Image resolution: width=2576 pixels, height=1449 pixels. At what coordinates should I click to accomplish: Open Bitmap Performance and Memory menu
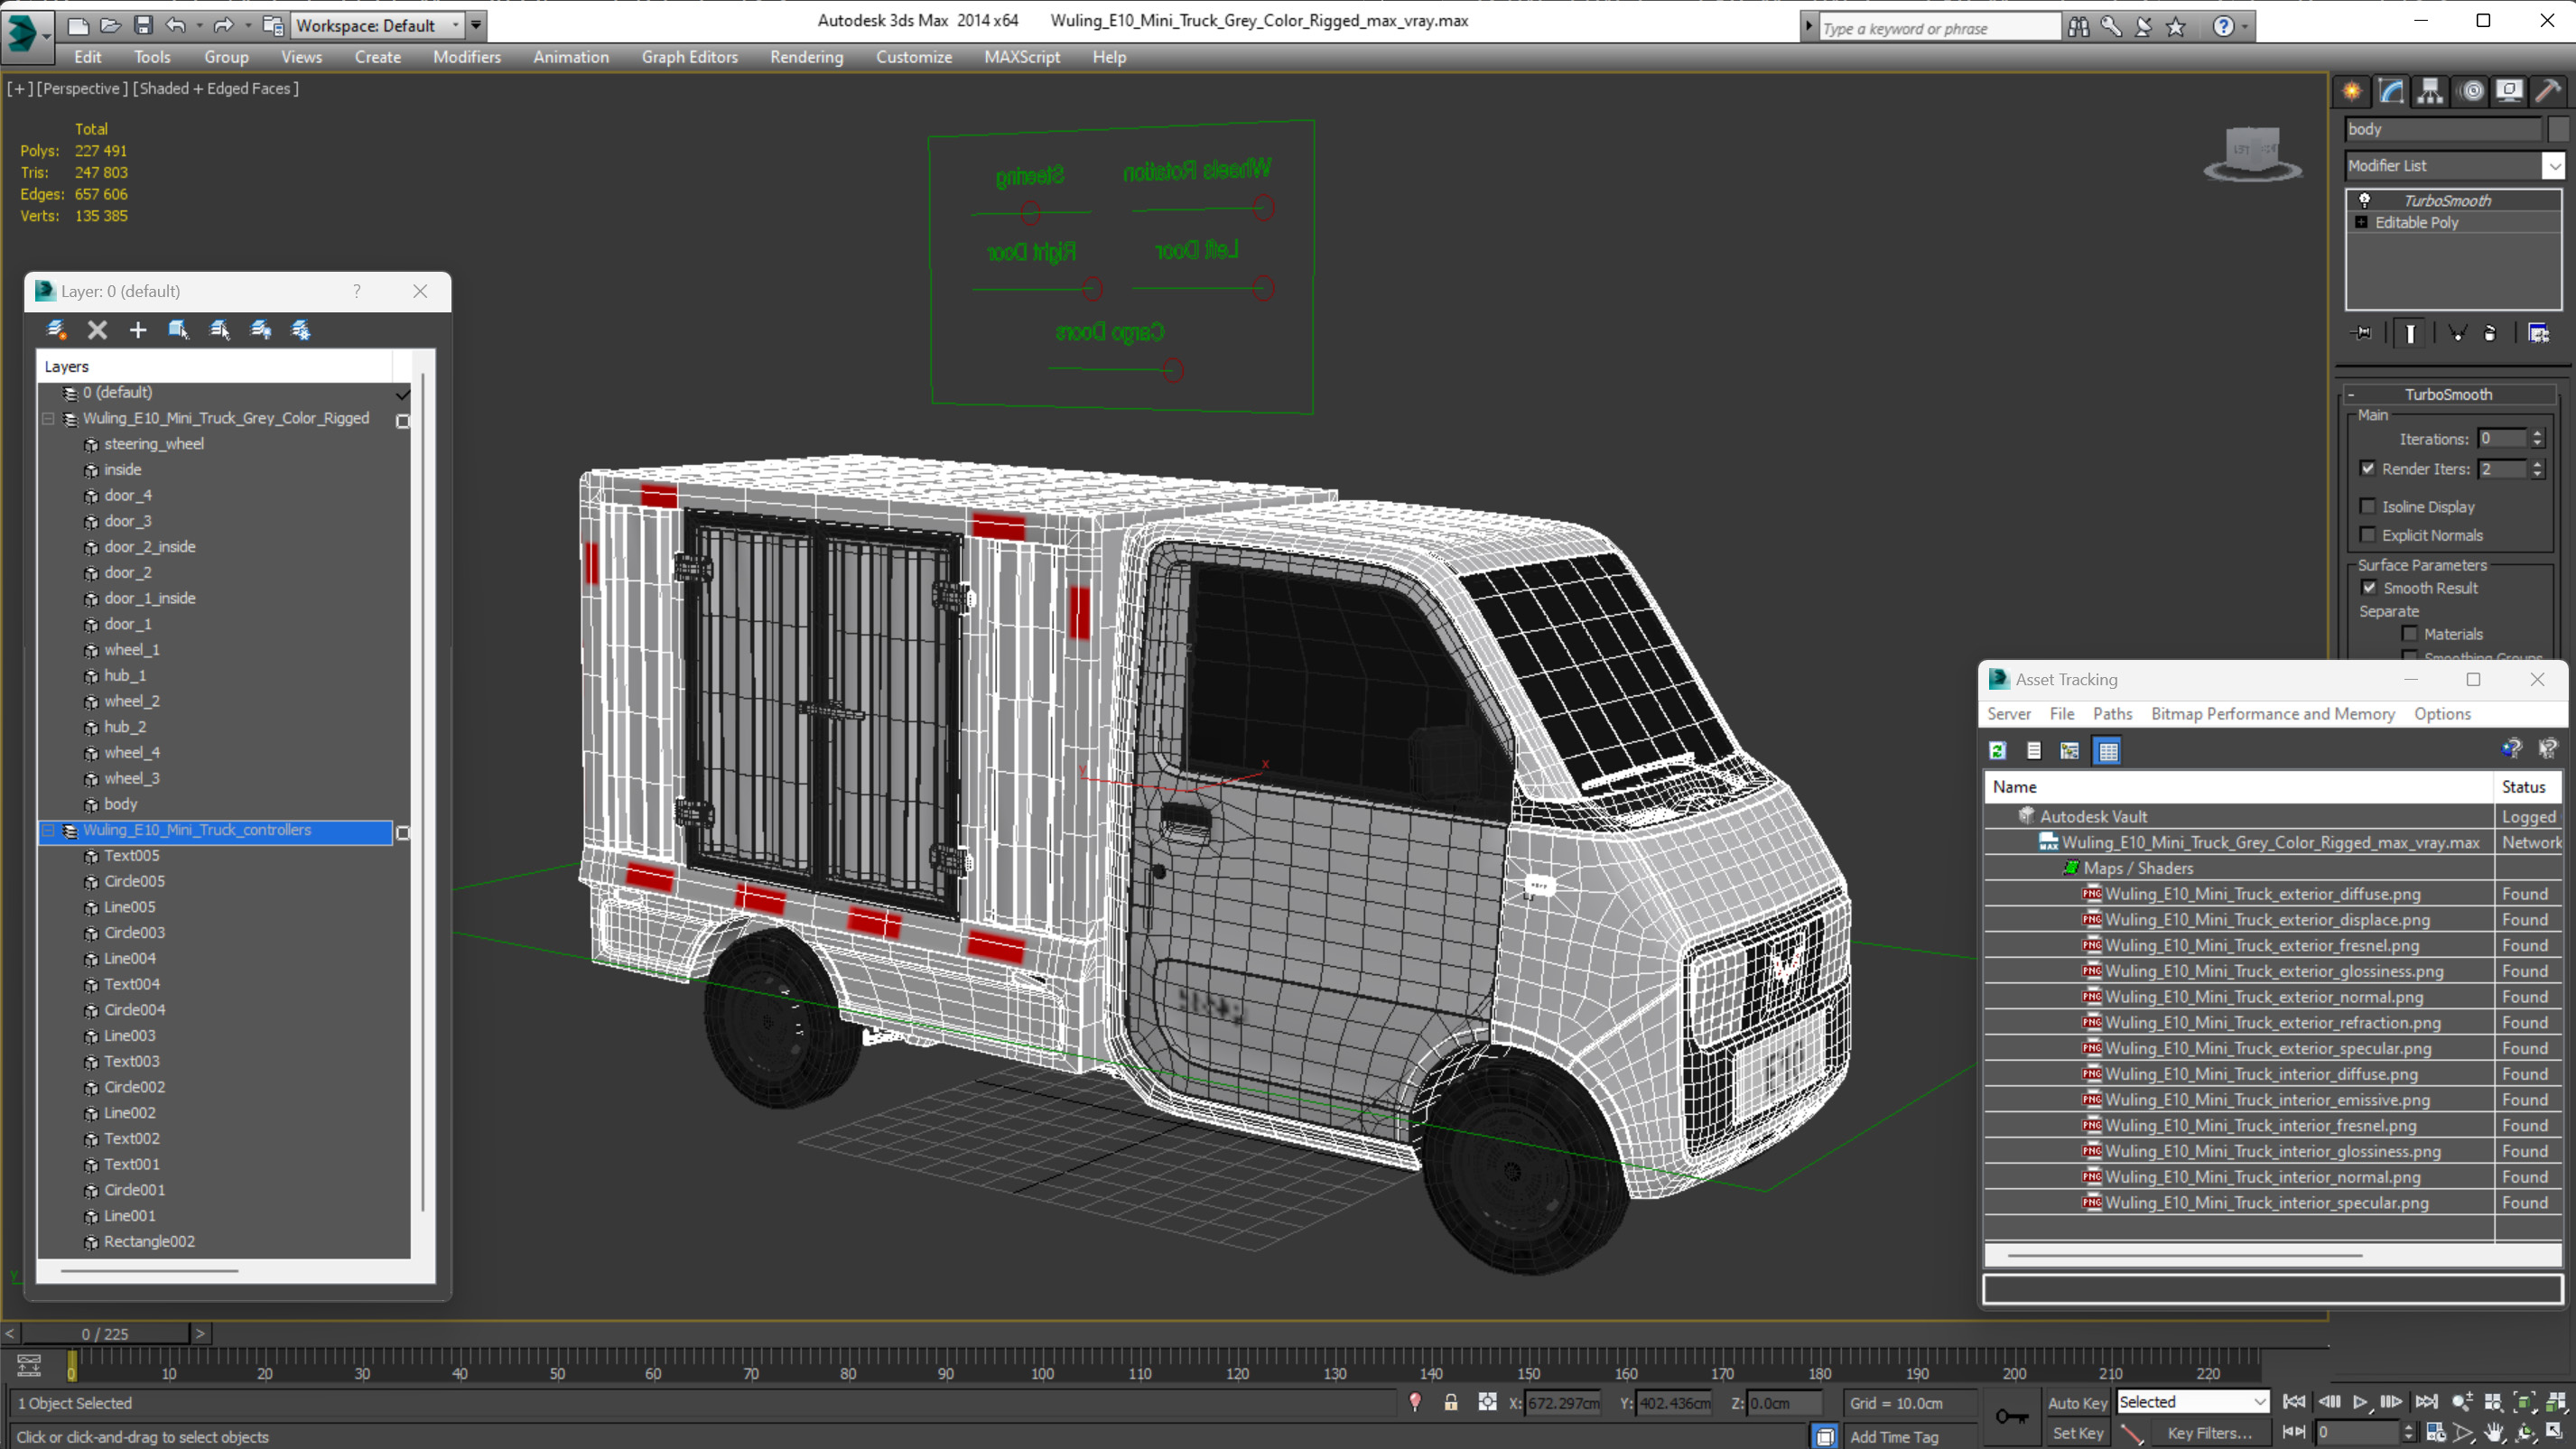click(x=2272, y=714)
